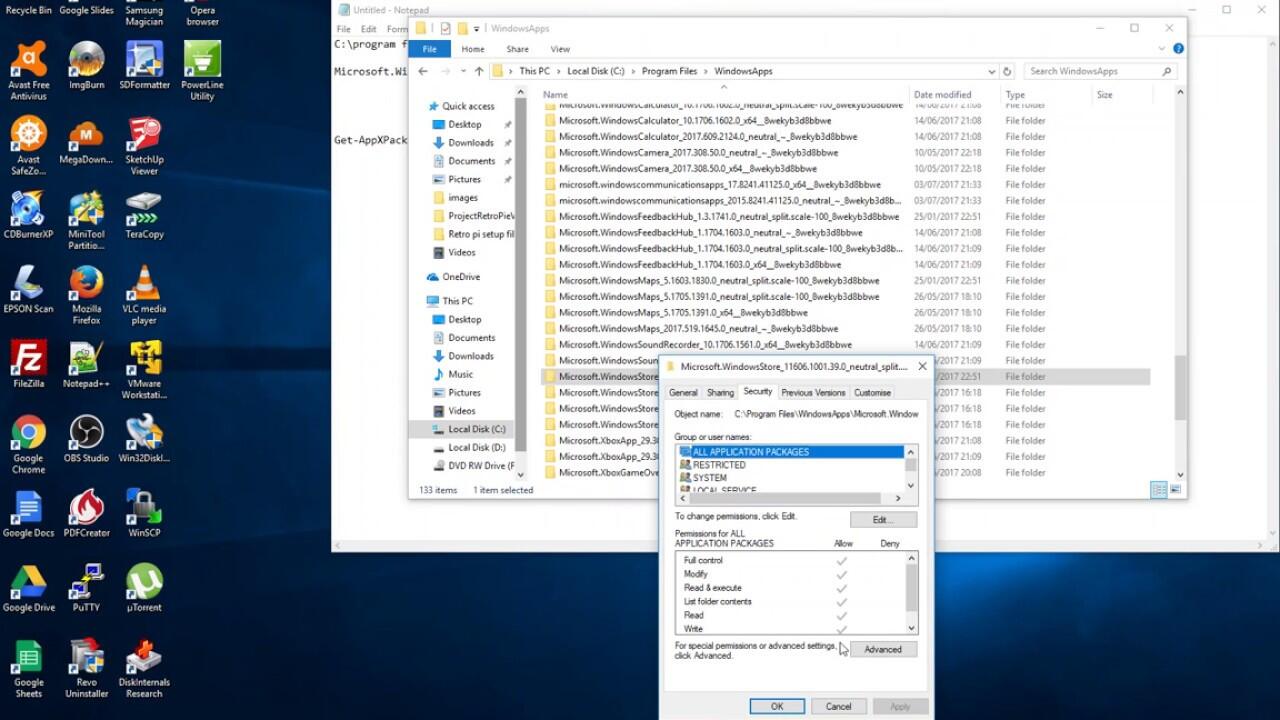Sort files by Name column header
Image resolution: width=1280 pixels, height=720 pixels.
[x=724, y=95]
